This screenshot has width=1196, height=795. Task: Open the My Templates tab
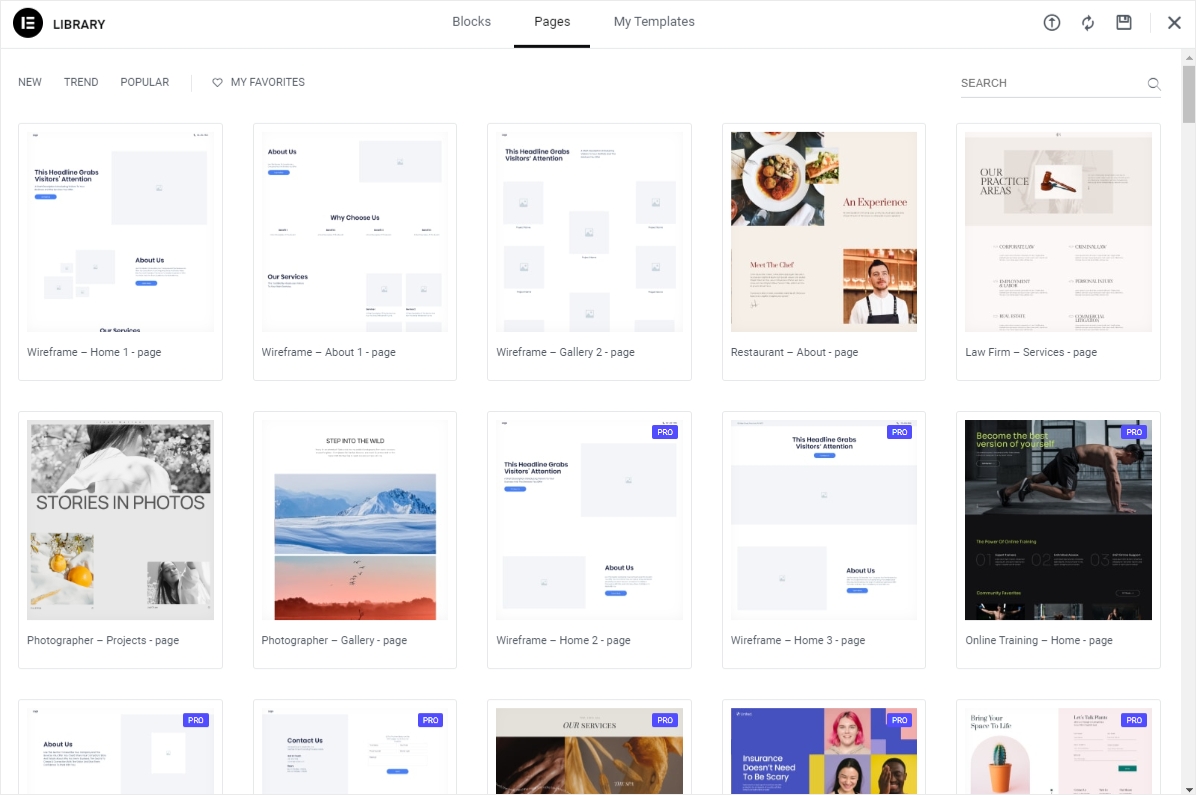tap(654, 21)
